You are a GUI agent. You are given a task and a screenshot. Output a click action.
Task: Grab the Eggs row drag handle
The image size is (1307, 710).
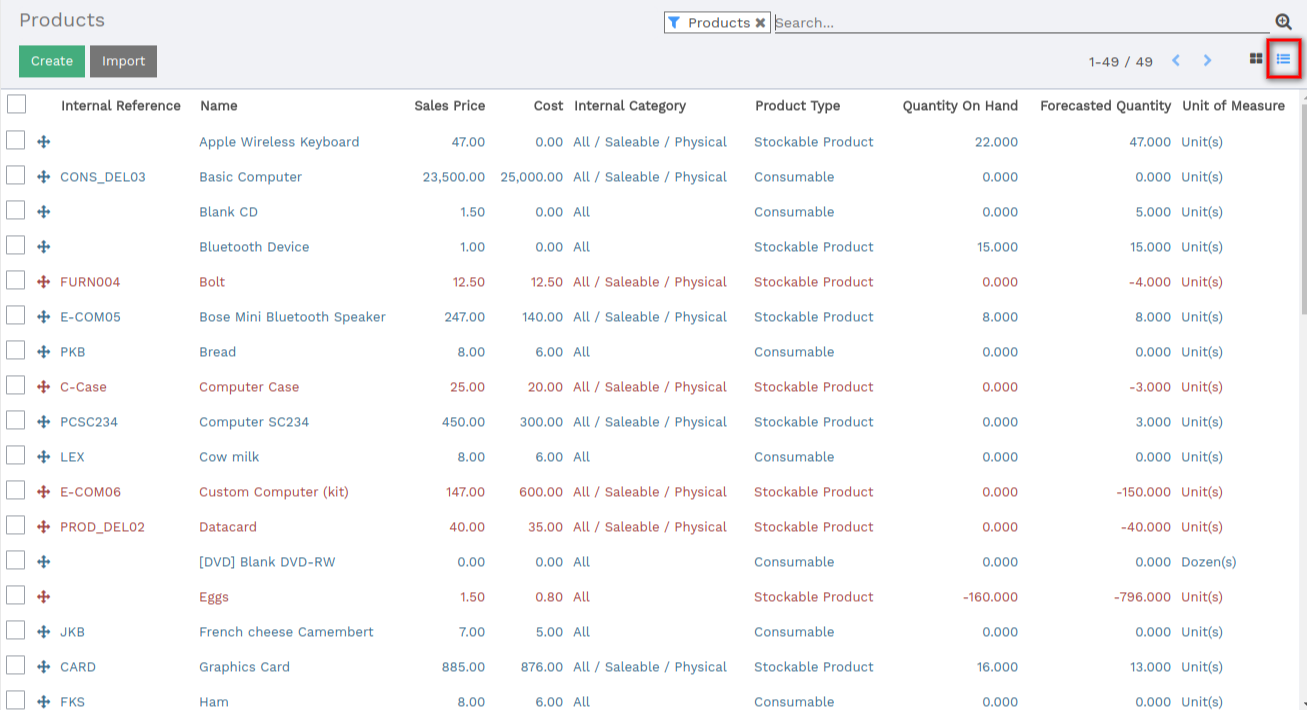pyautogui.click(x=43, y=597)
